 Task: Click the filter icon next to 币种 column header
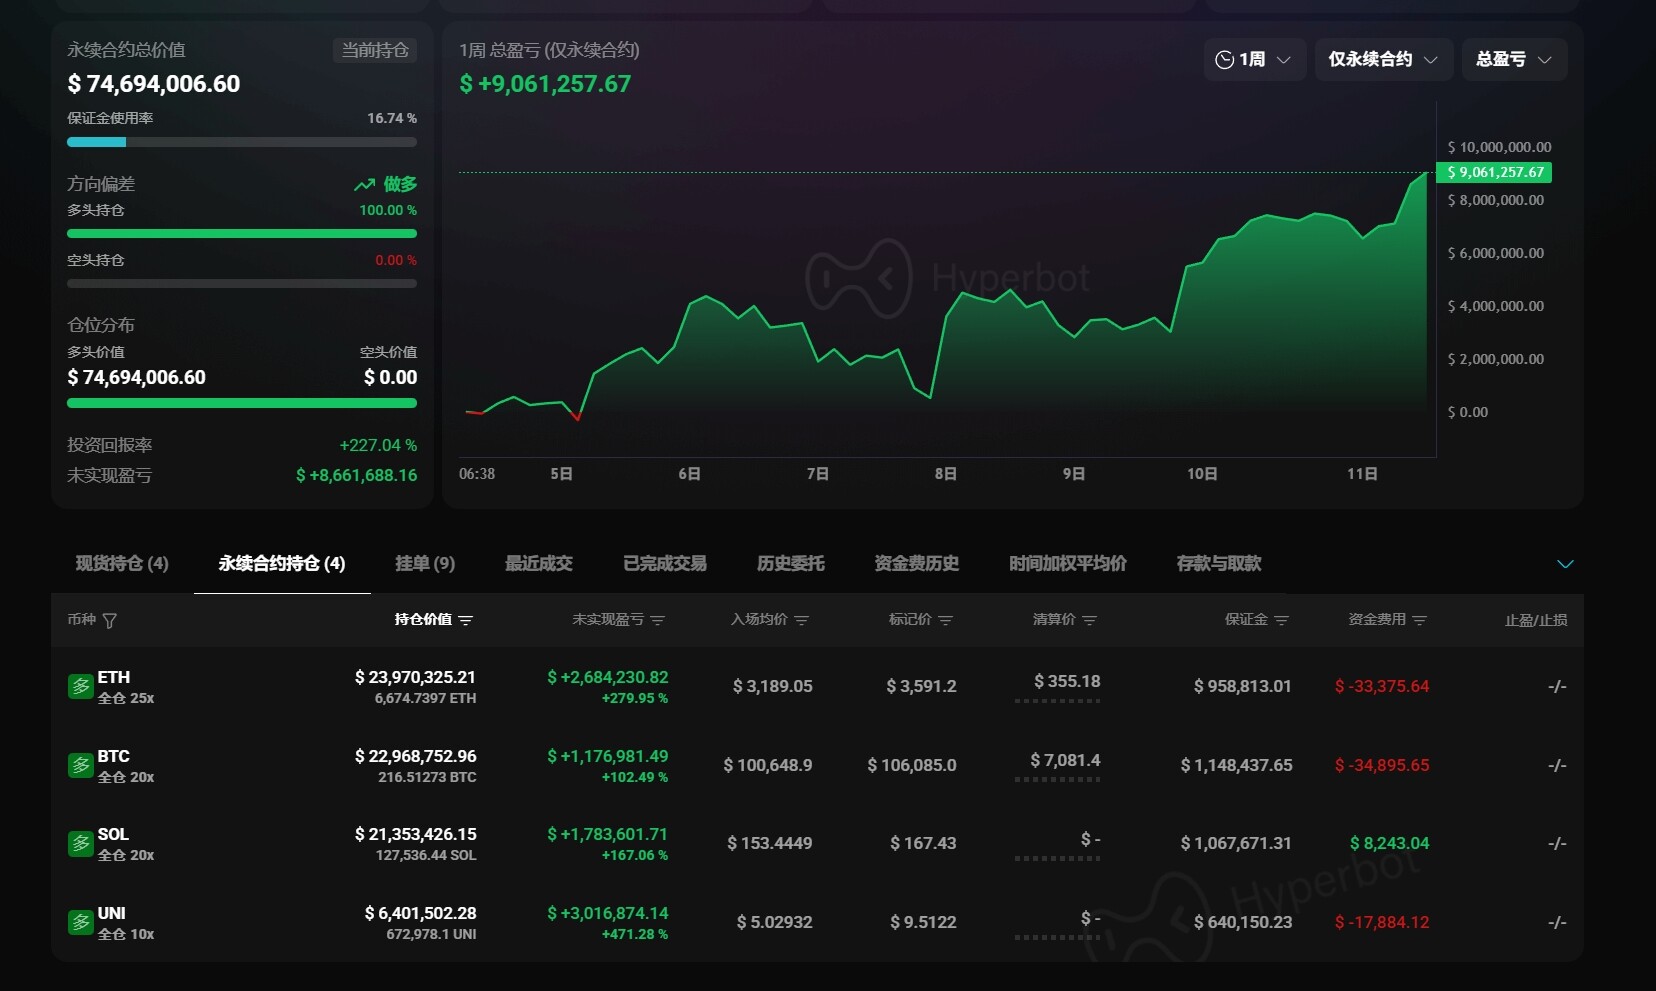point(111,620)
